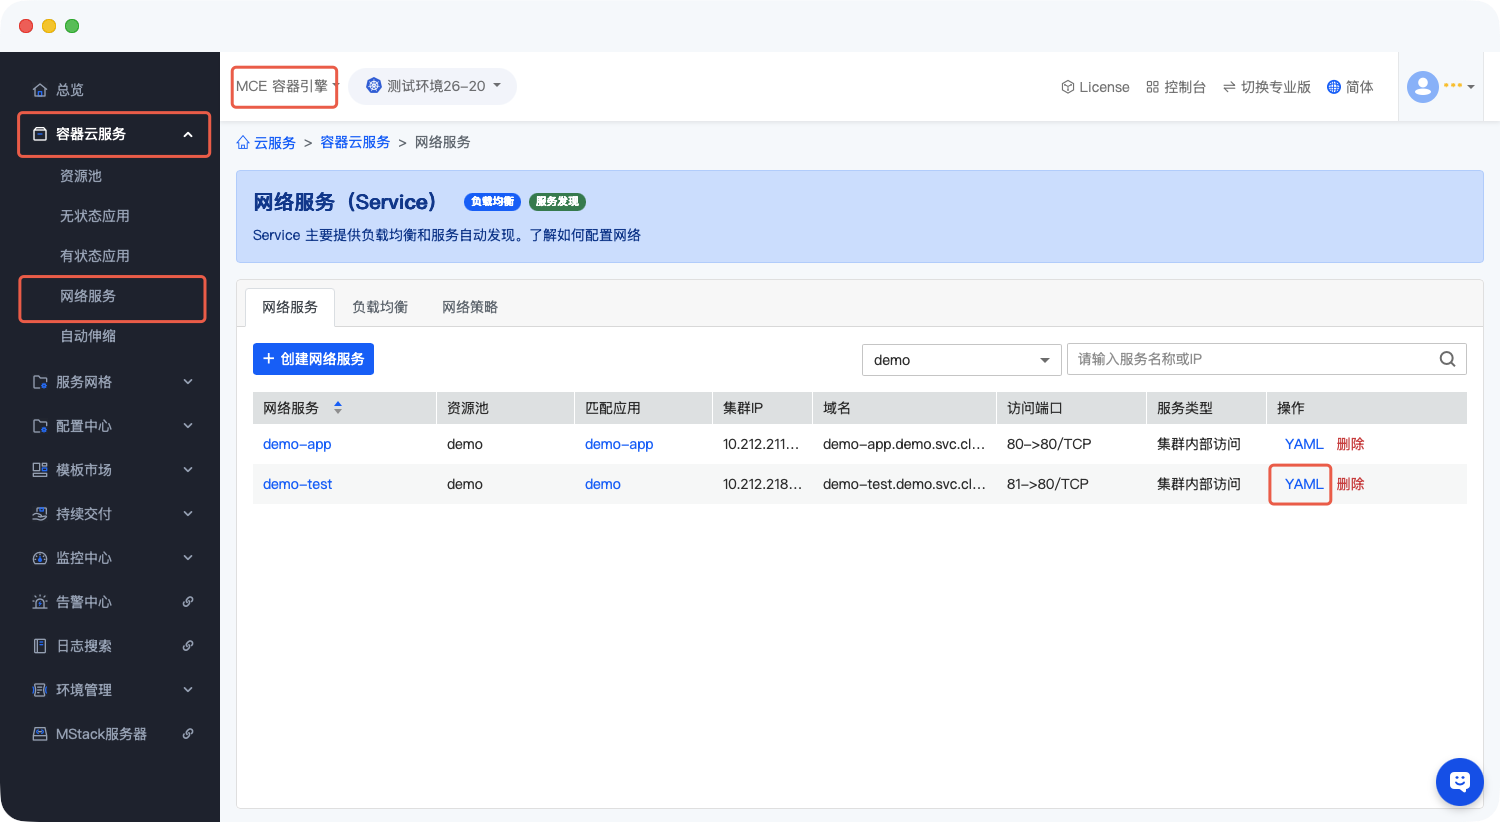This screenshot has height=822, width=1500.
Task: Delete the demo-app service
Action: tap(1350, 444)
